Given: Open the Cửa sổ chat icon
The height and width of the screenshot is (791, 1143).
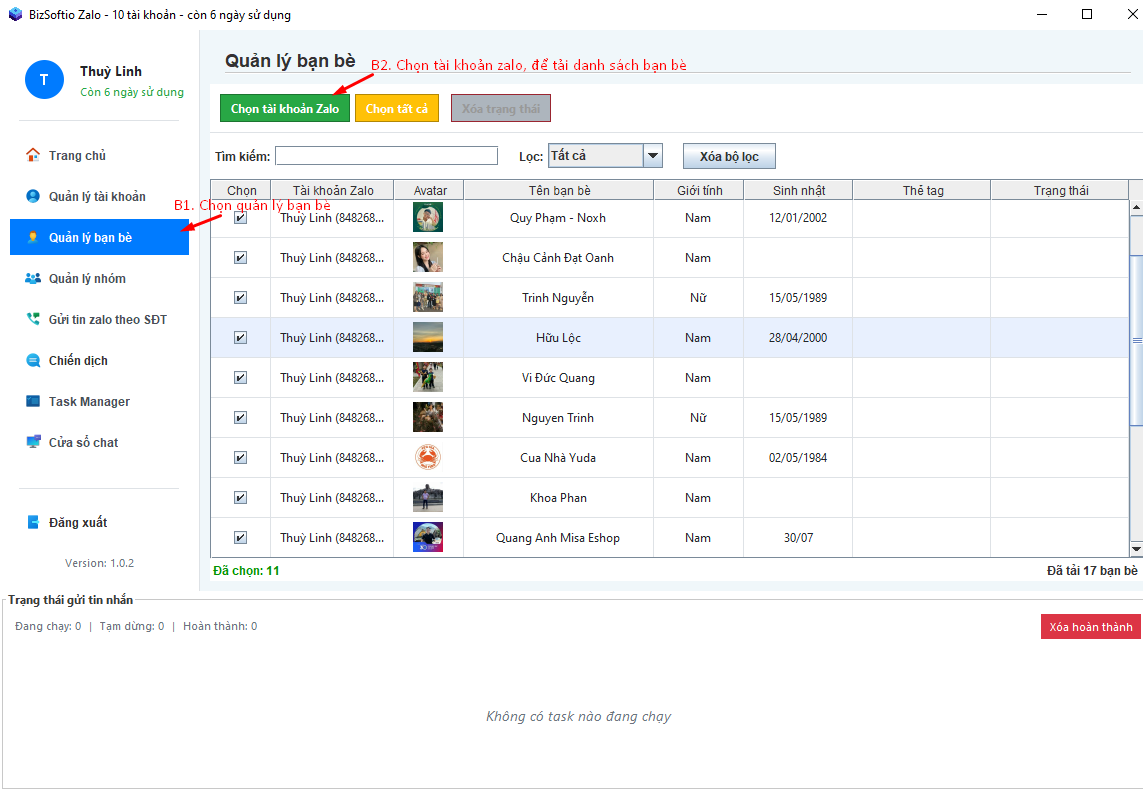Looking at the screenshot, I should coord(33,442).
